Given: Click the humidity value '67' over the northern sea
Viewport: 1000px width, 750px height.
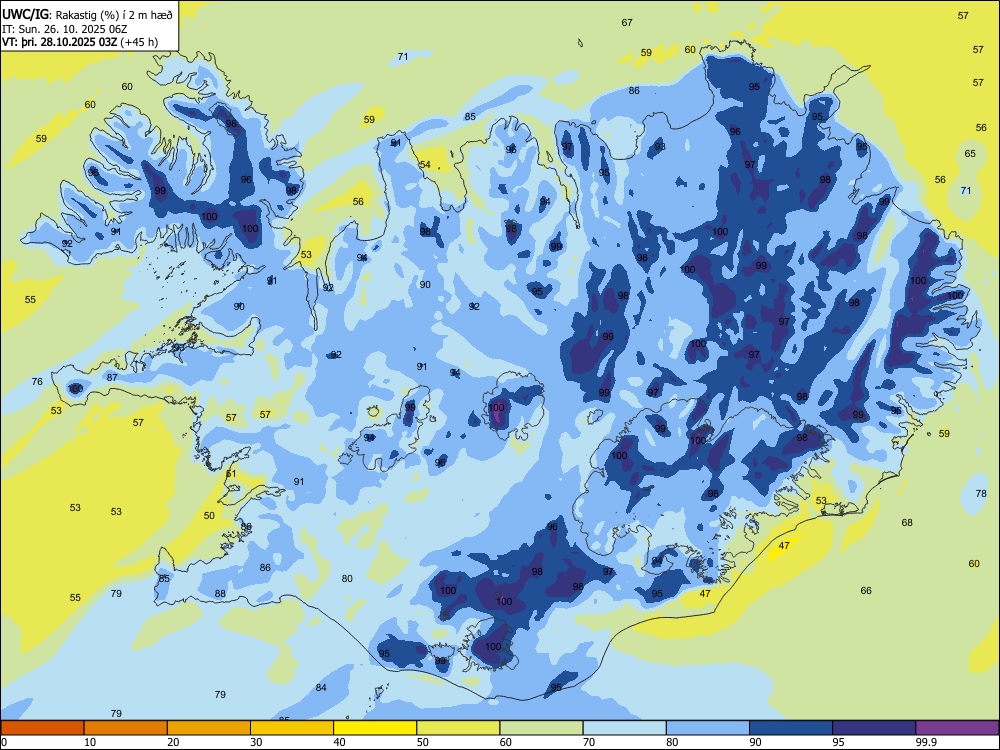Looking at the screenshot, I should 627,23.
